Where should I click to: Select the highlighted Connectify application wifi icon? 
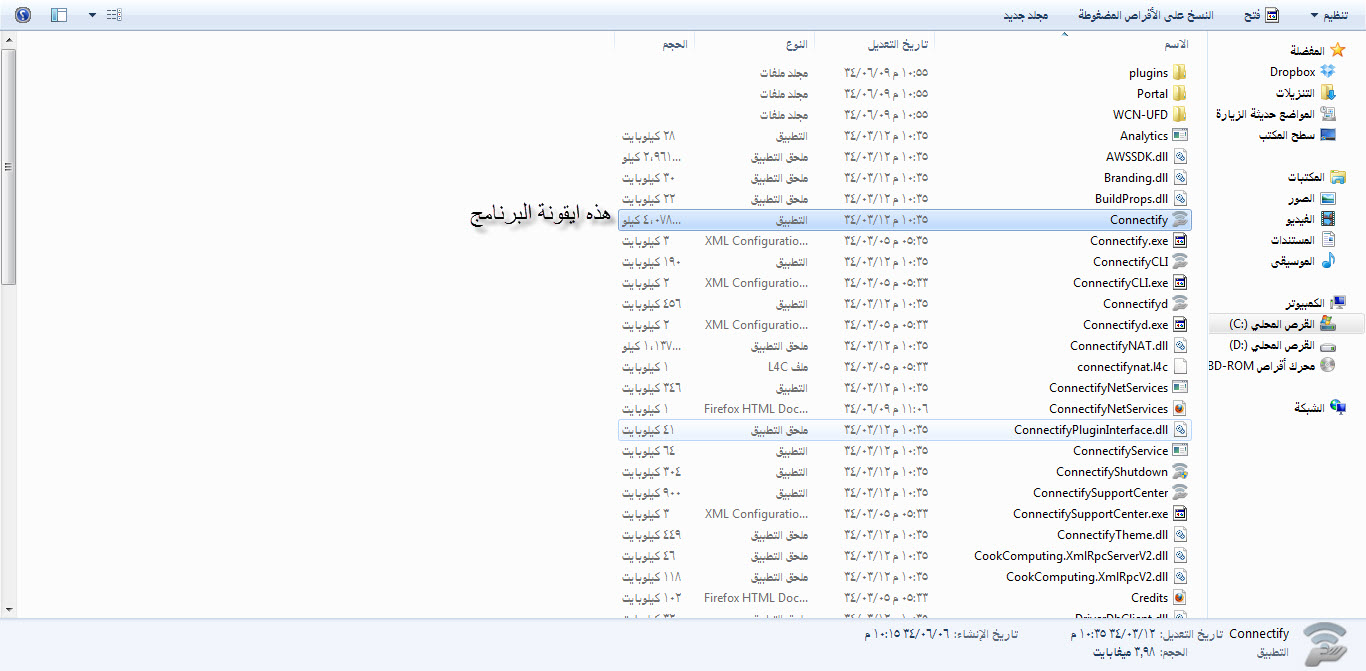(1180, 219)
